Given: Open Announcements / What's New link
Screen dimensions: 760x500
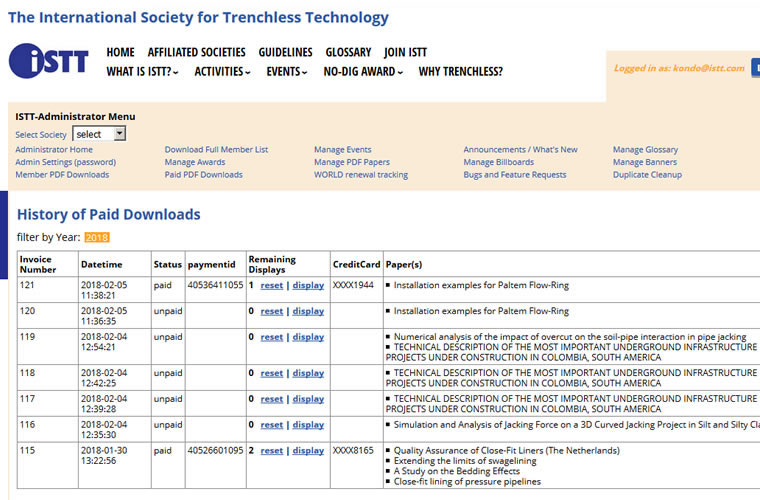Looking at the screenshot, I should [x=521, y=150].
